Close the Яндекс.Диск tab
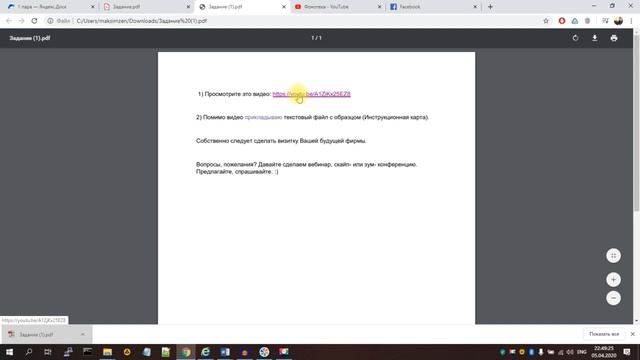 92,7
